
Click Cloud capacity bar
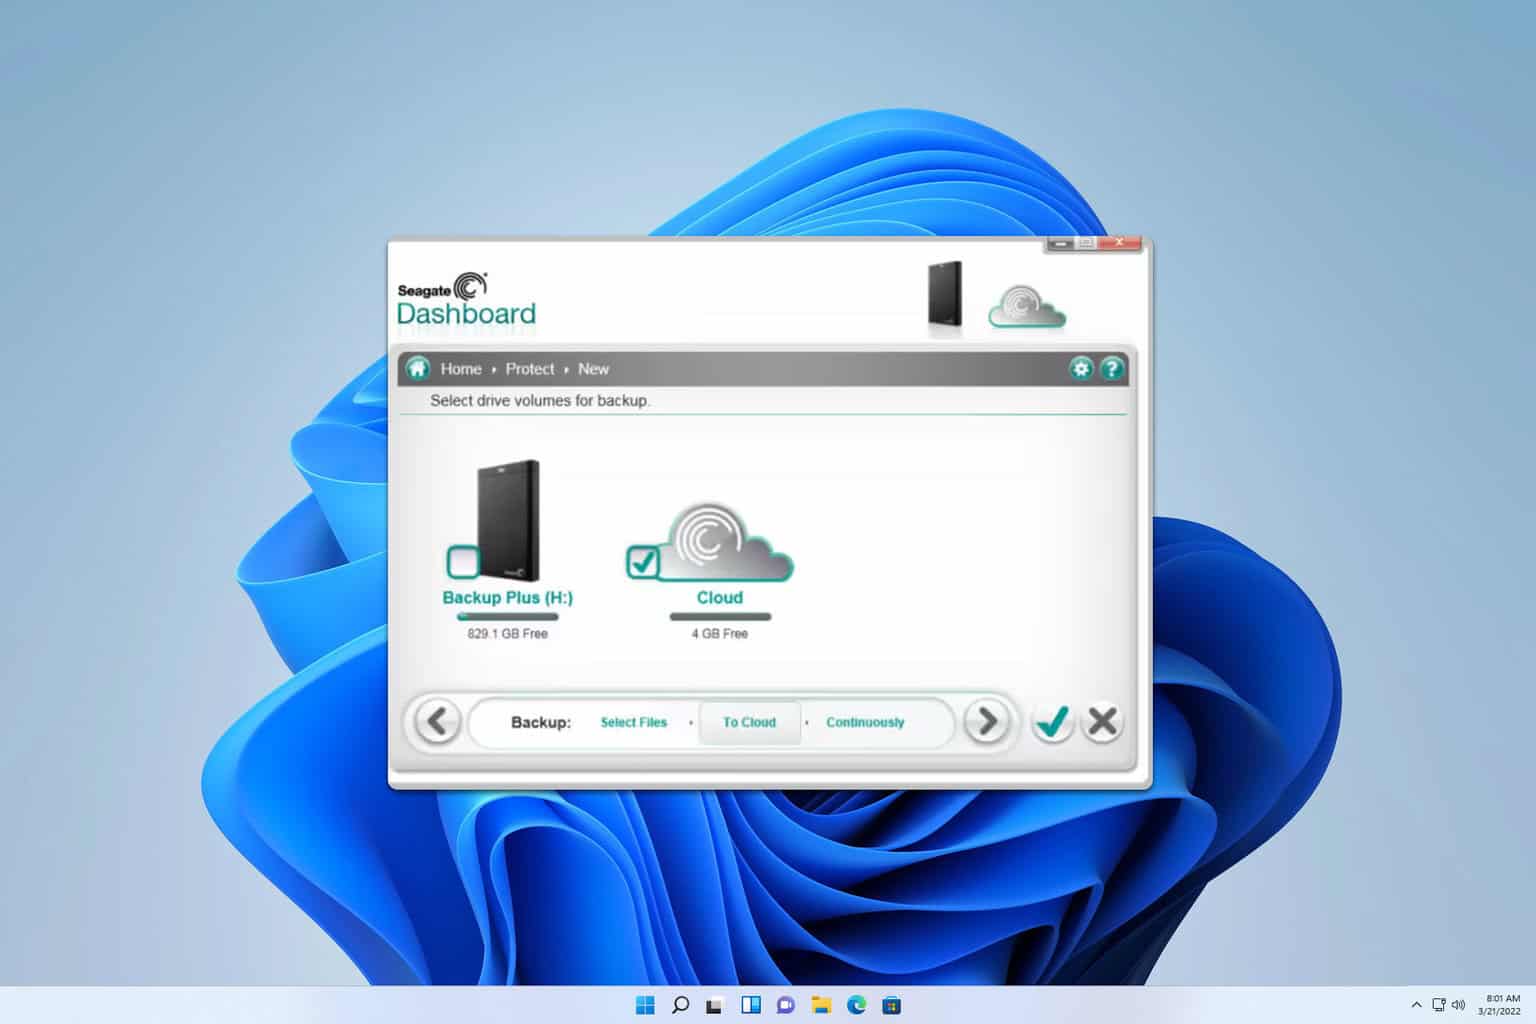tap(720, 617)
